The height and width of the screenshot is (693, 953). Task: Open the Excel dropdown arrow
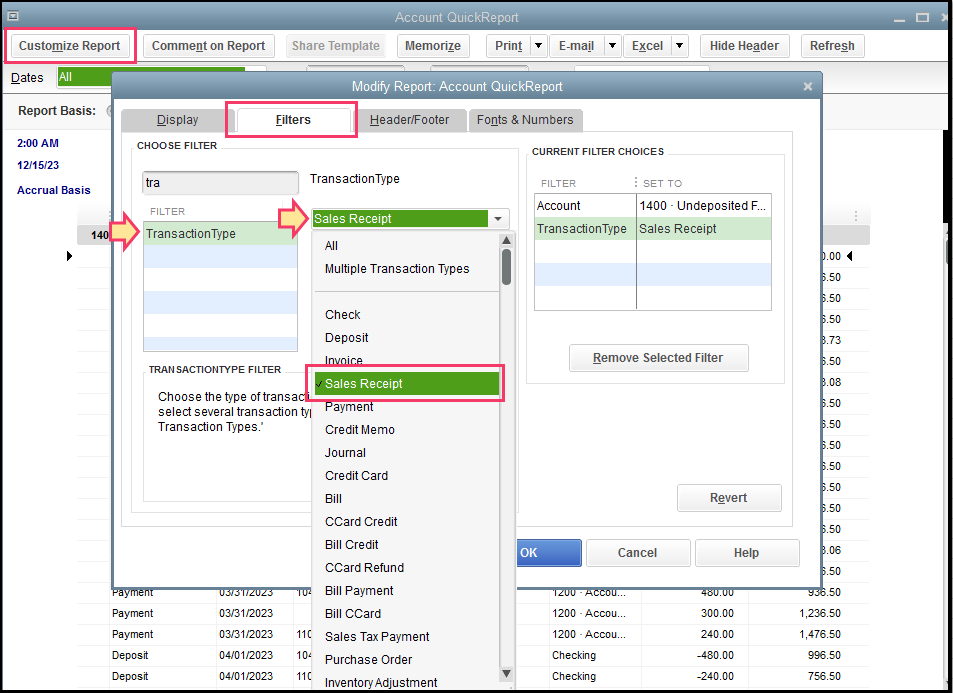pyautogui.click(x=679, y=46)
